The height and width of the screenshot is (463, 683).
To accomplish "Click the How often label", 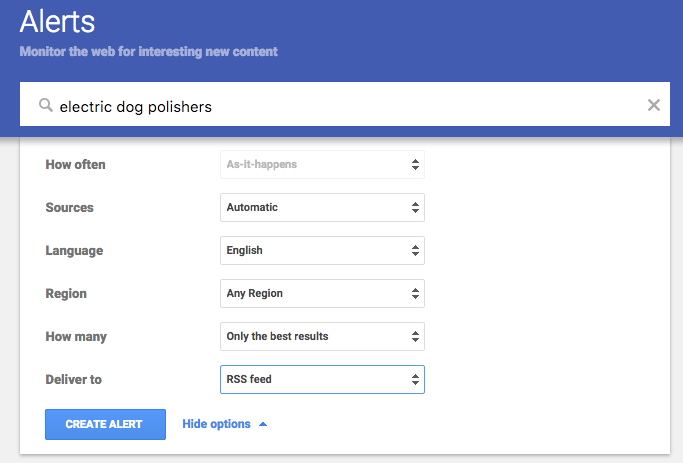I will click(x=75, y=164).
